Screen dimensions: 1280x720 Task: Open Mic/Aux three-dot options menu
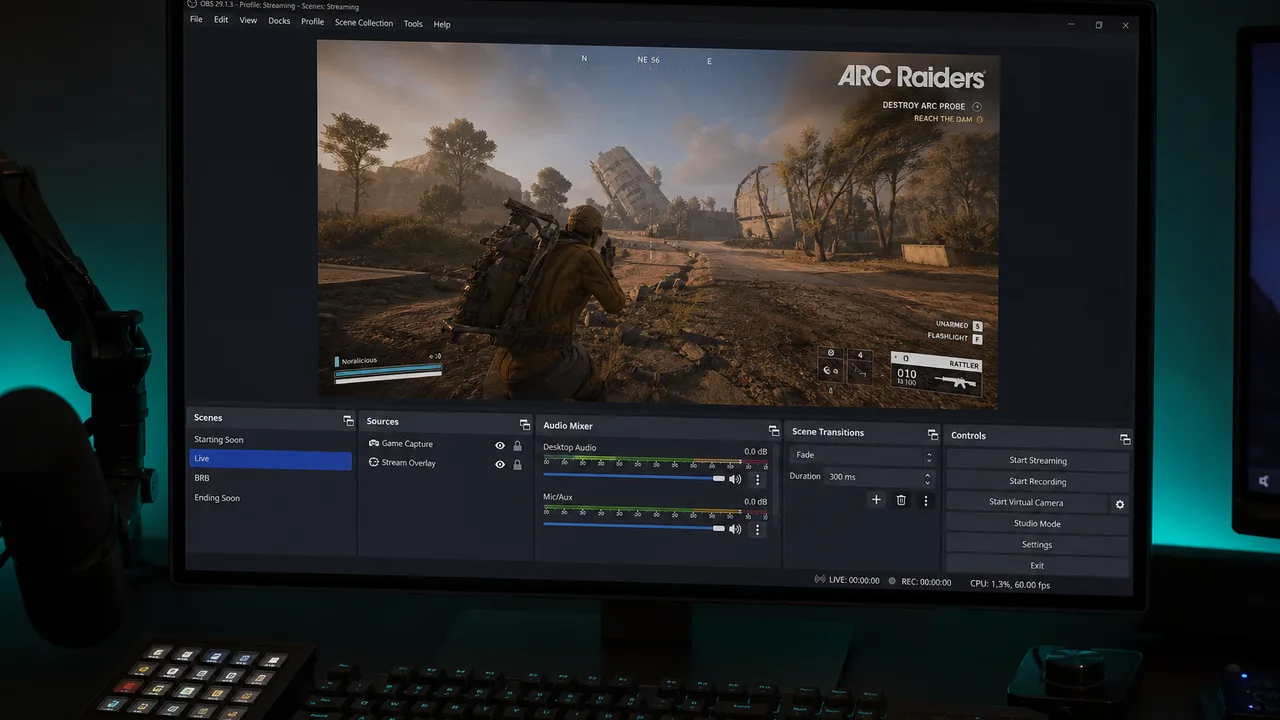[x=757, y=530]
